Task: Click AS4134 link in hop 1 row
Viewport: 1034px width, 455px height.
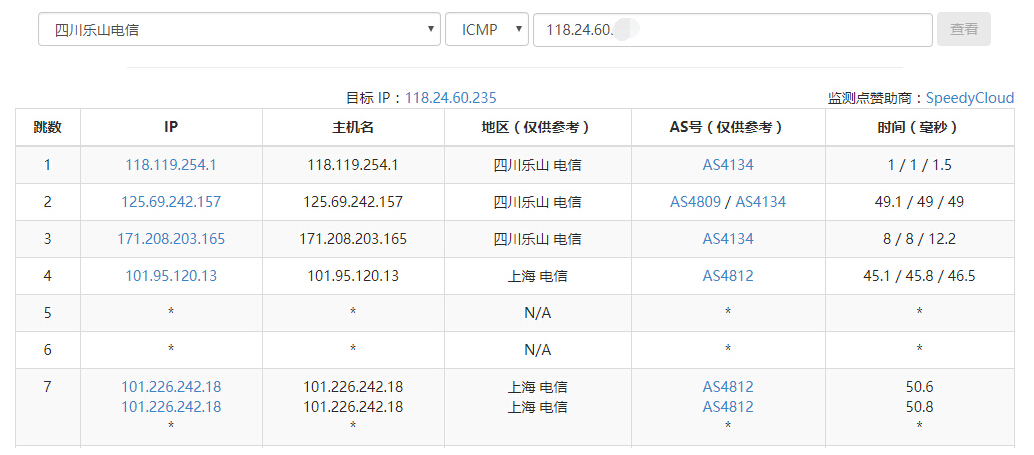Action: [728, 165]
